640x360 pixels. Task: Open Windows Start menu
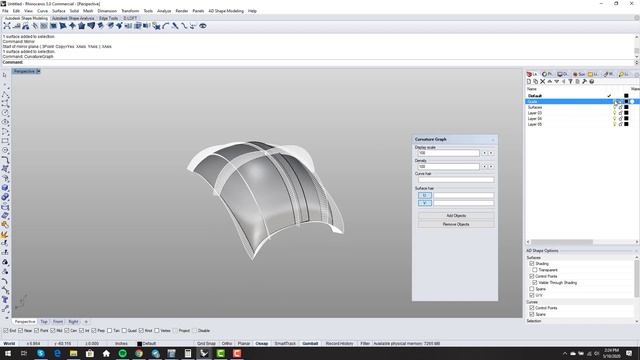click(8, 353)
